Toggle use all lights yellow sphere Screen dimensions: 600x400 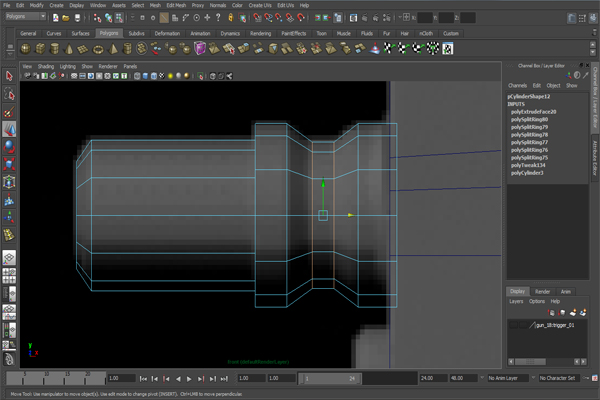(x=170, y=76)
